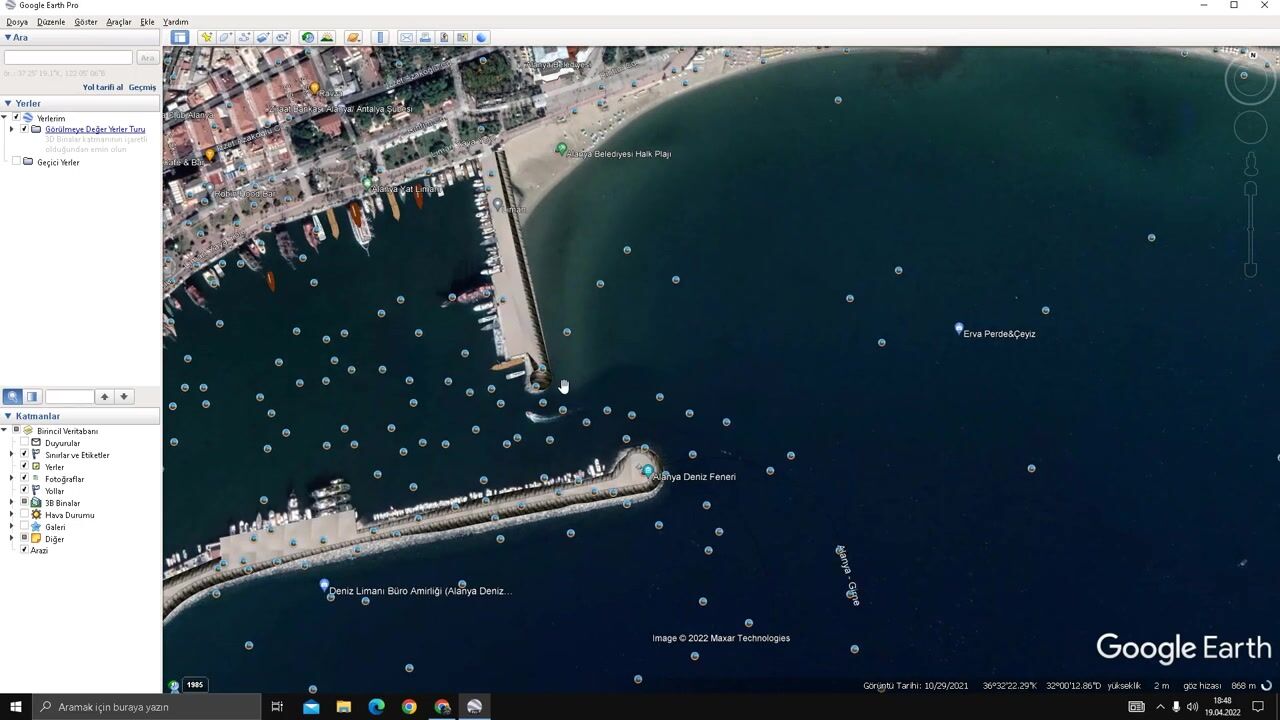
Task: Hide the sidebar using toolbar button
Action: click(179, 37)
